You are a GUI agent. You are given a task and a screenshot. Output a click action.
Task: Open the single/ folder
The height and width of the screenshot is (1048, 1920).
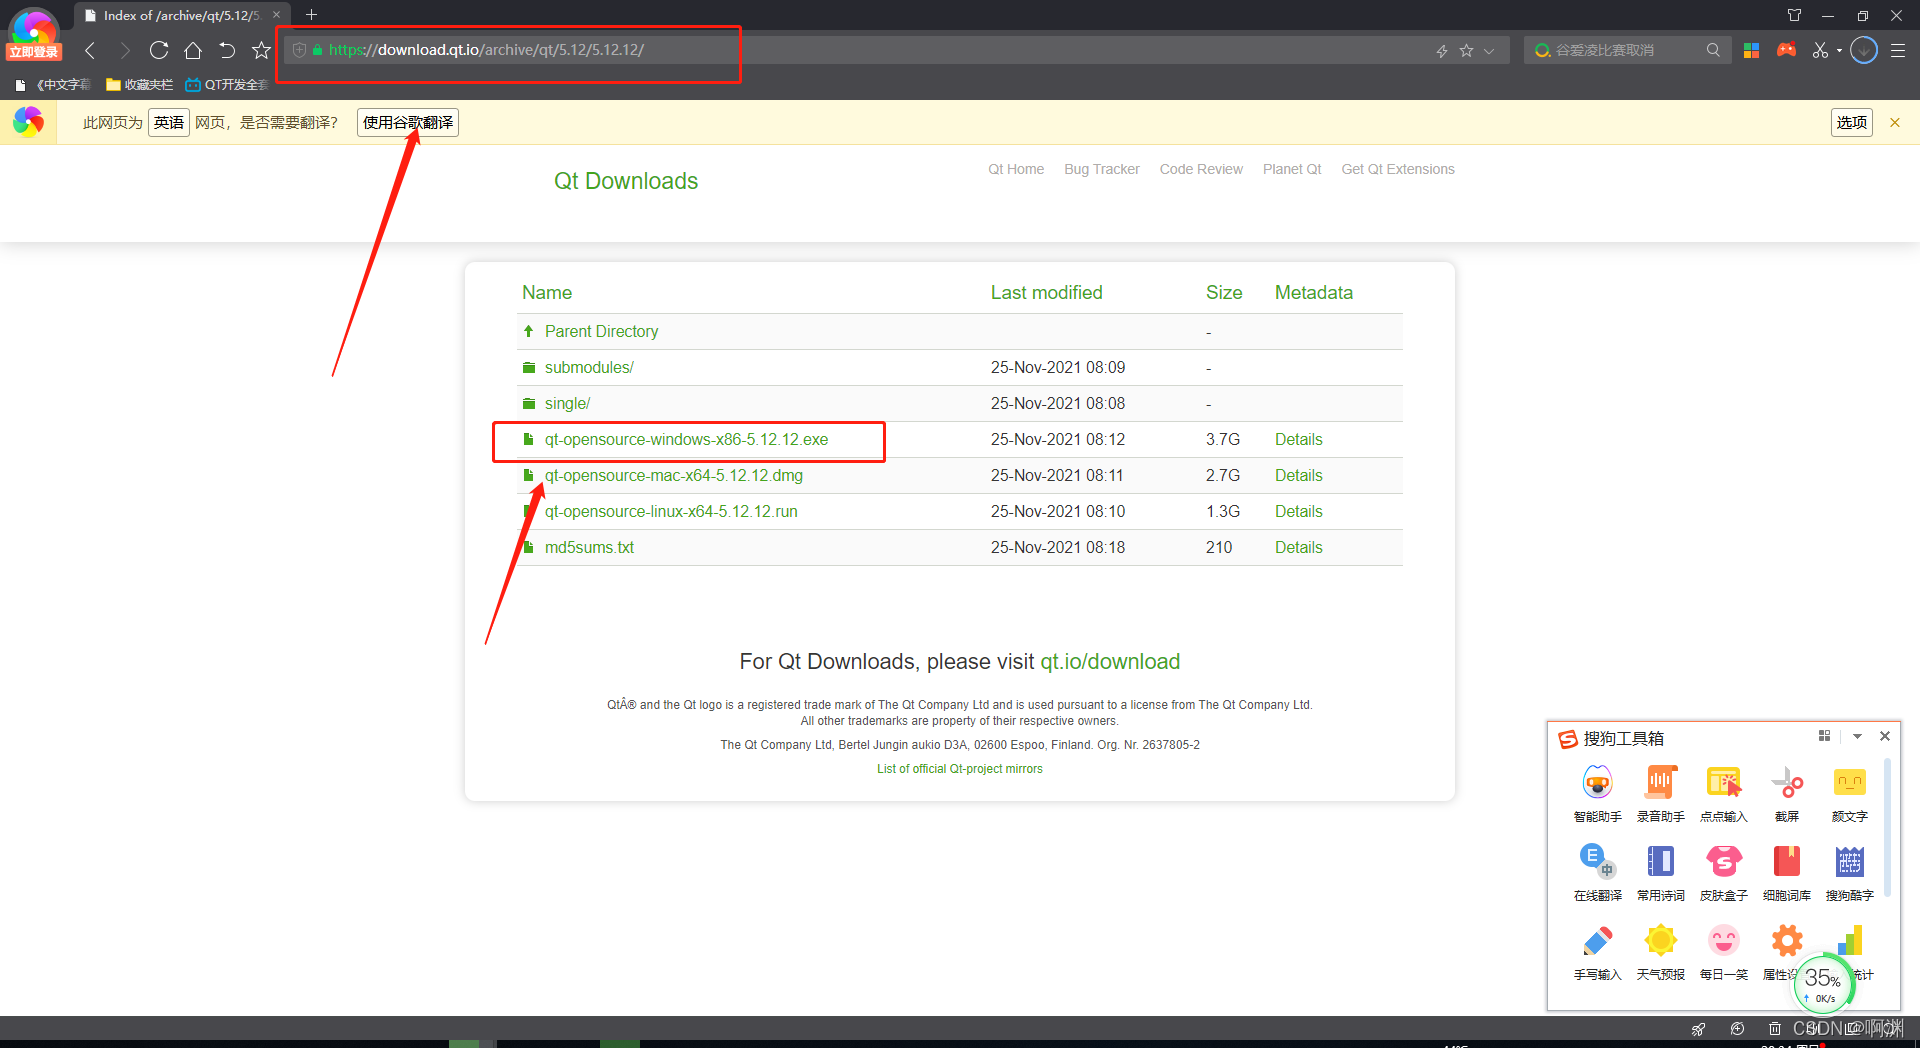click(567, 404)
